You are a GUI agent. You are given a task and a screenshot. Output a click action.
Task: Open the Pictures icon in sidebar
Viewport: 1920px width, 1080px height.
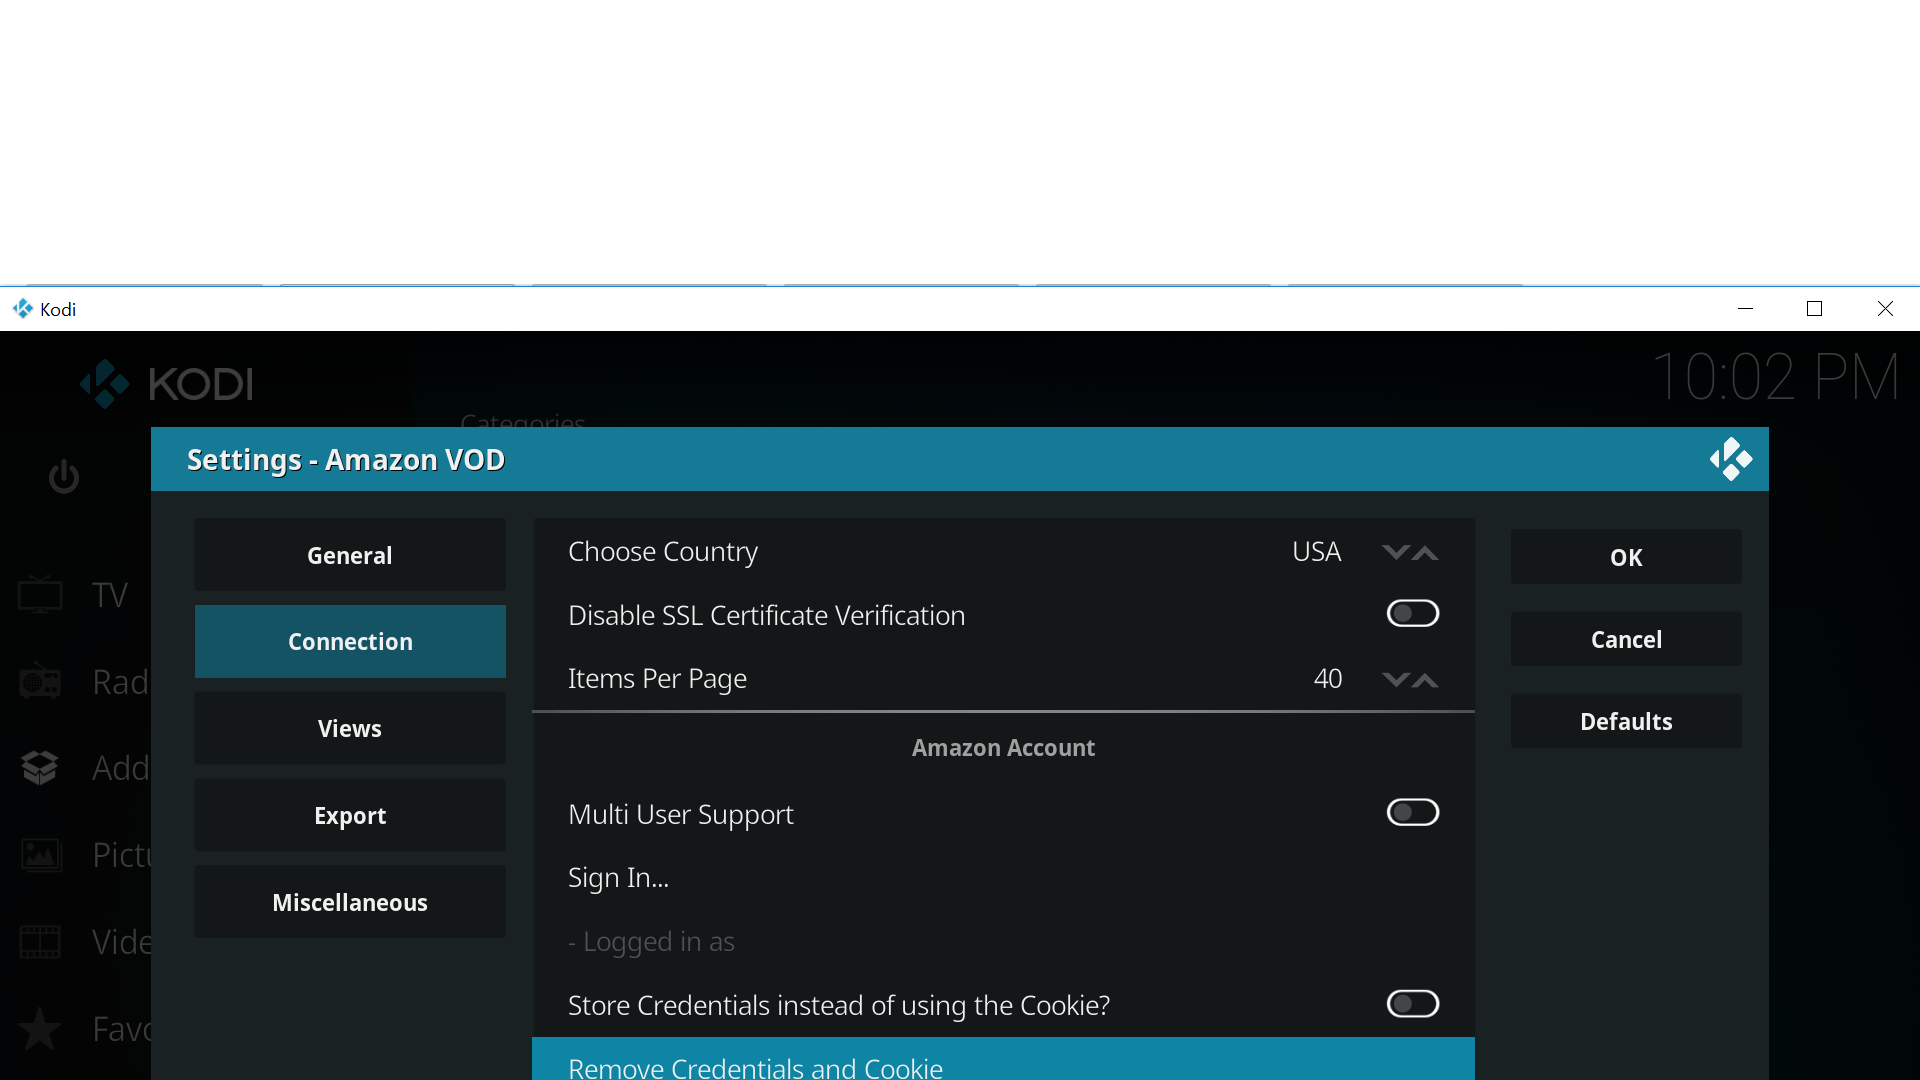[41, 855]
